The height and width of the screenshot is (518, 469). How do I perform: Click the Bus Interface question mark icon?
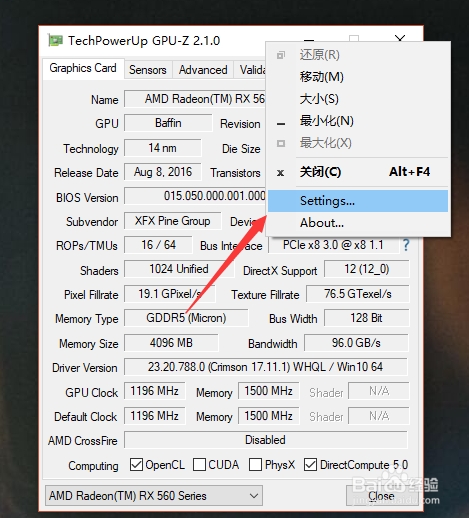(x=406, y=245)
